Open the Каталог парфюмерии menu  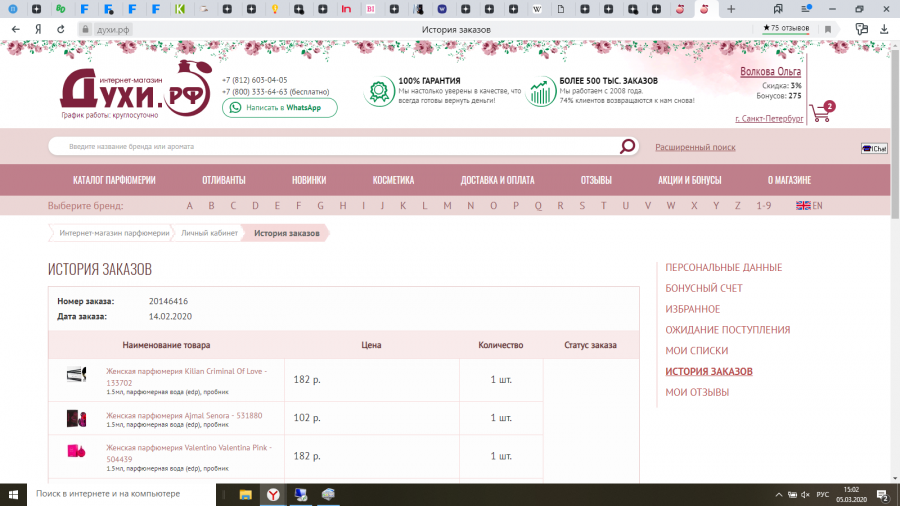(x=114, y=181)
